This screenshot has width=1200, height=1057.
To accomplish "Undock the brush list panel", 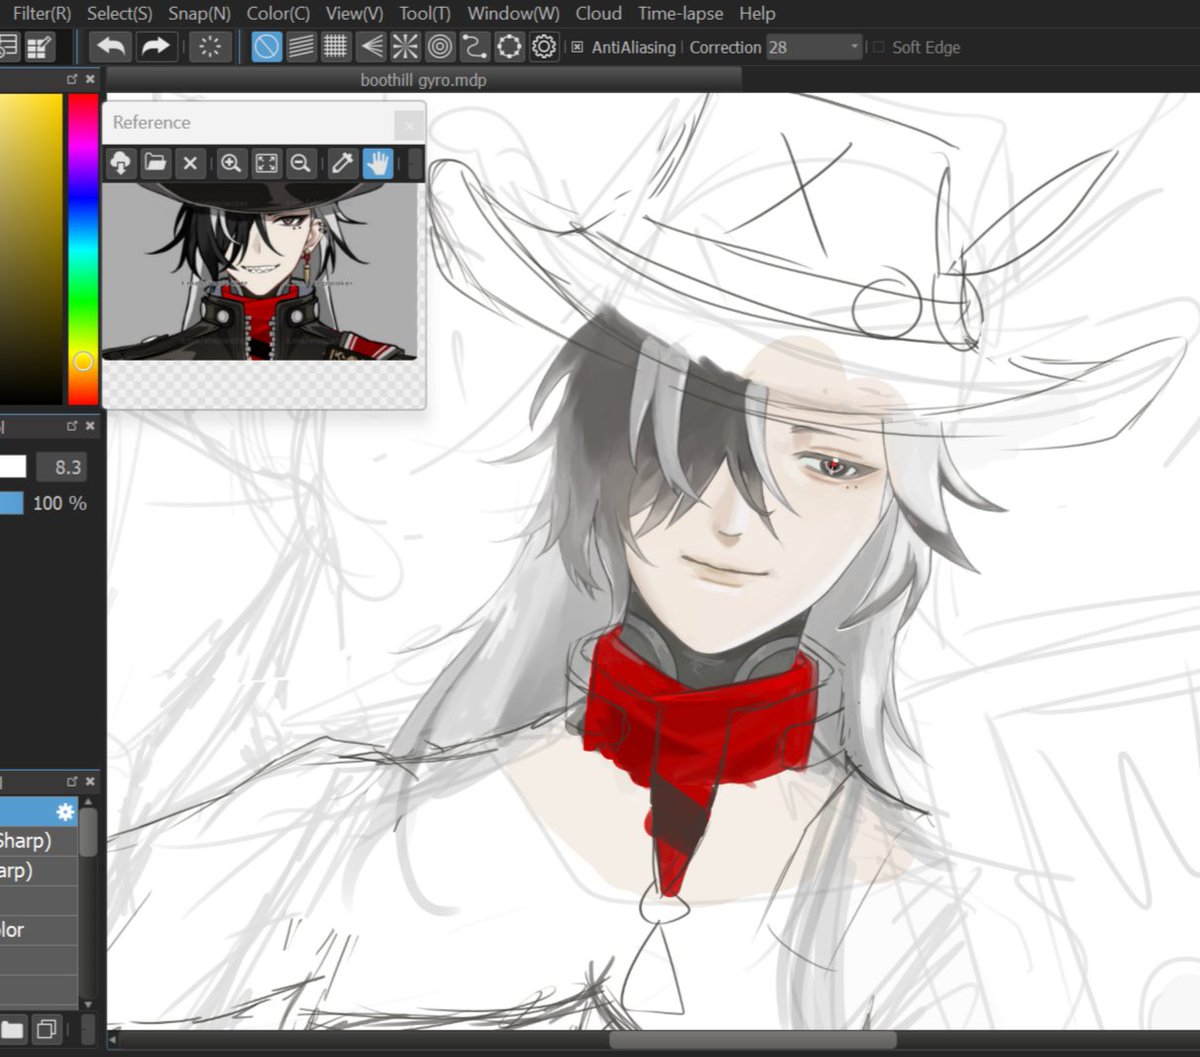I will [72, 781].
